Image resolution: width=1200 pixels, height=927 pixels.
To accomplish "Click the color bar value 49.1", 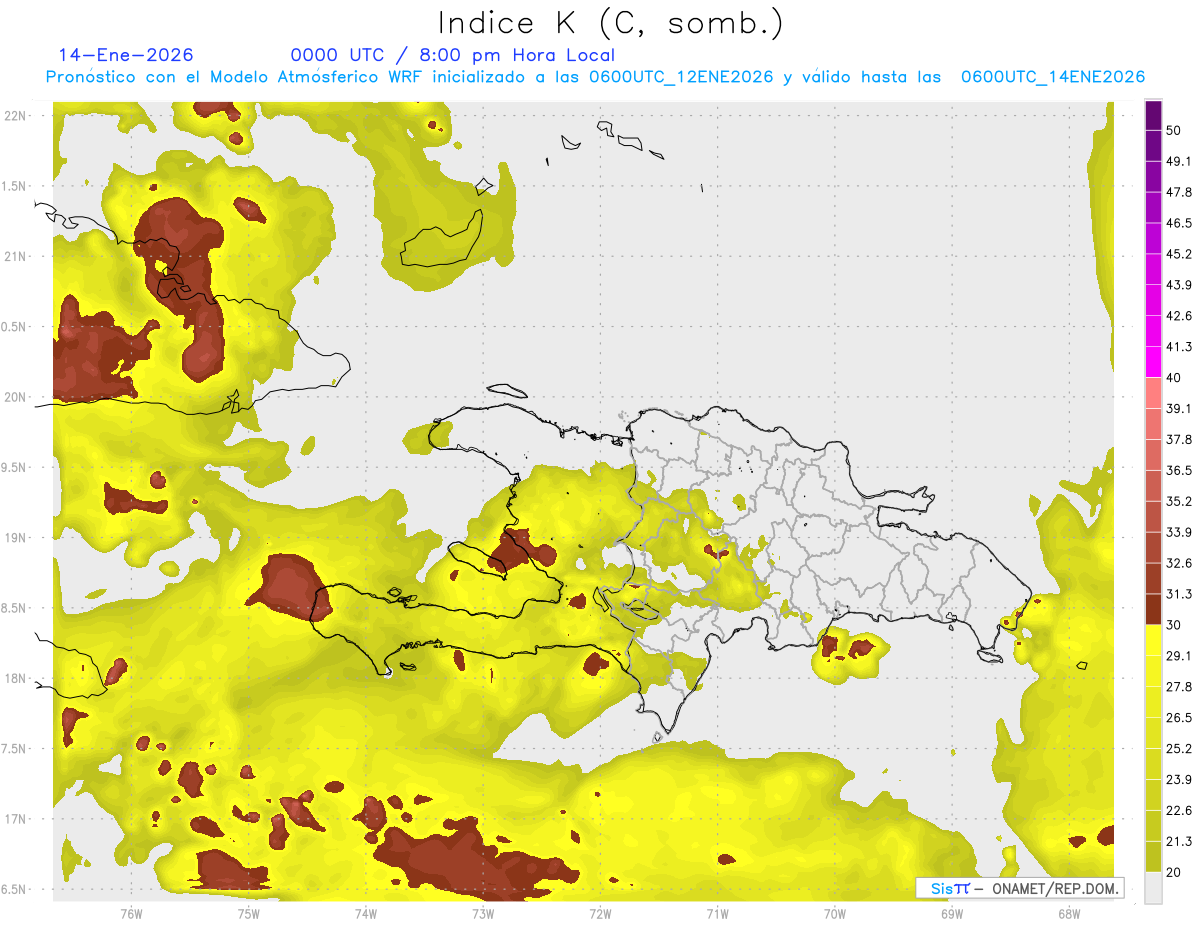I will pos(1179,161).
